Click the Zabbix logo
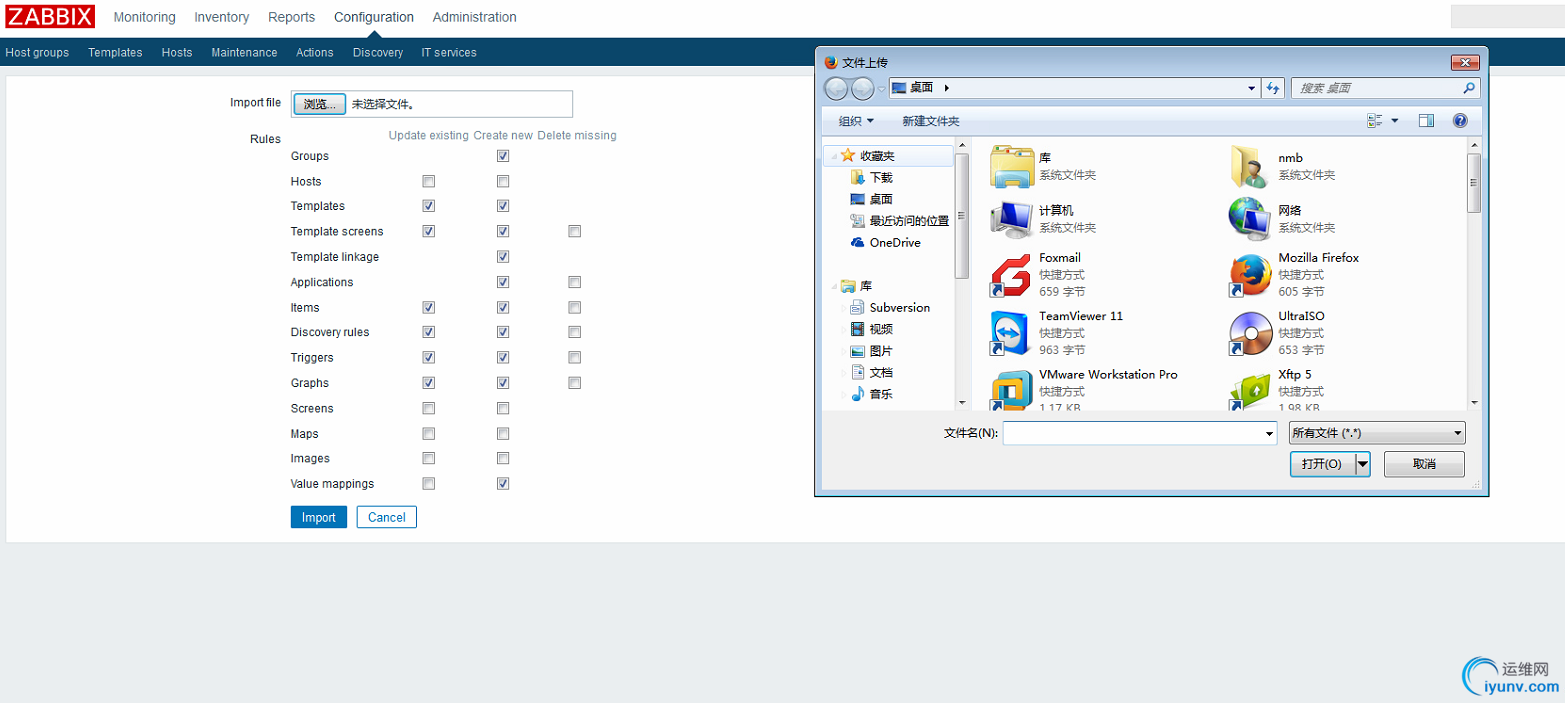This screenshot has width=1565, height=703. click(51, 16)
